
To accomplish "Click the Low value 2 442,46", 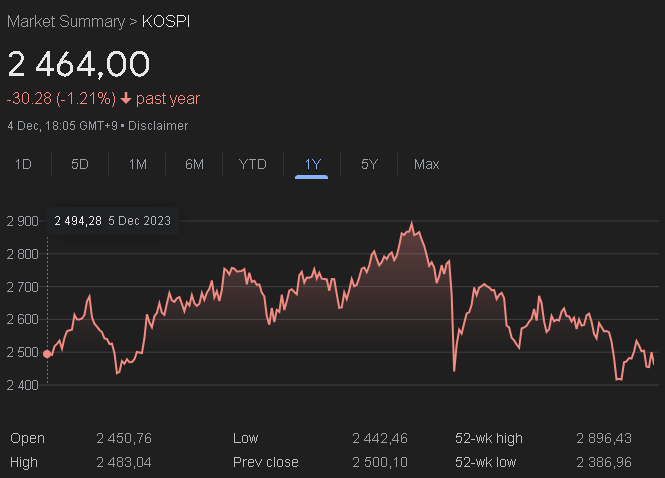I will 380,438.
